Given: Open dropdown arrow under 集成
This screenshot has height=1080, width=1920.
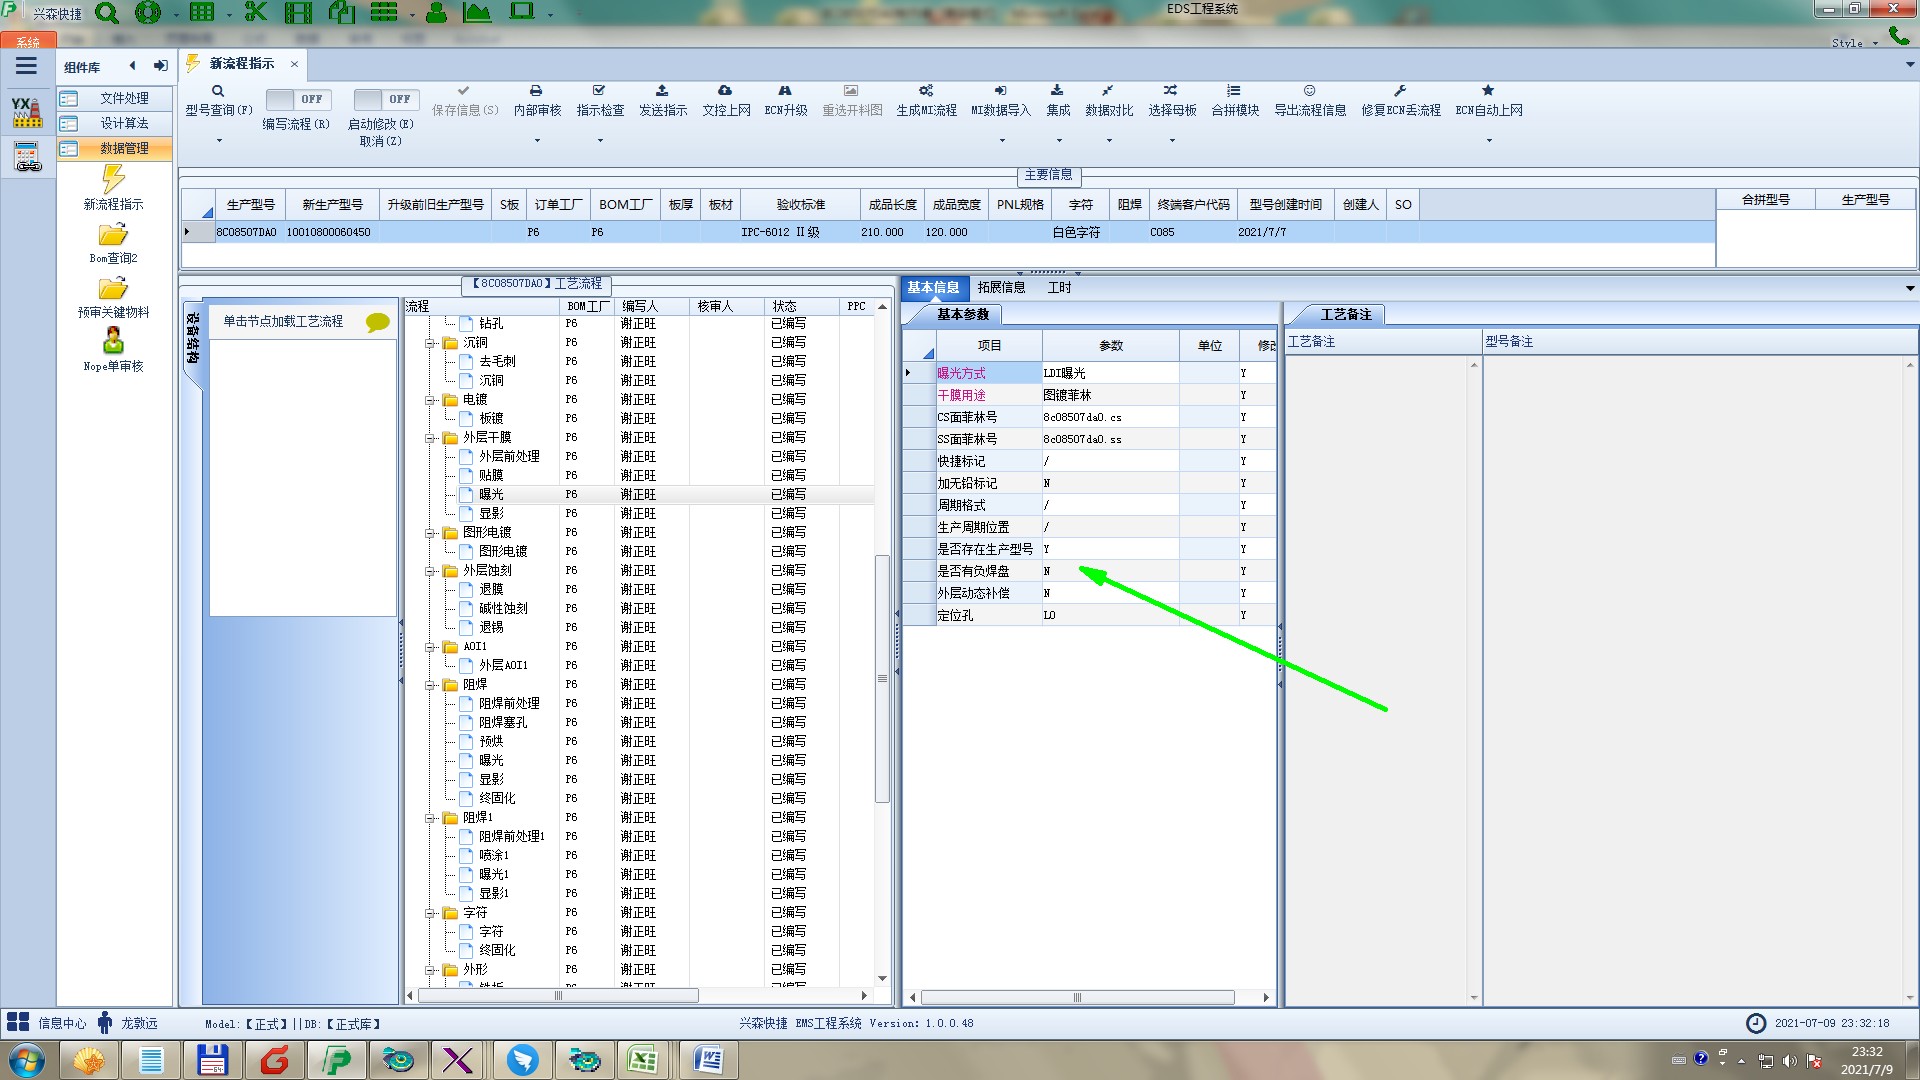Looking at the screenshot, I should 1058,141.
